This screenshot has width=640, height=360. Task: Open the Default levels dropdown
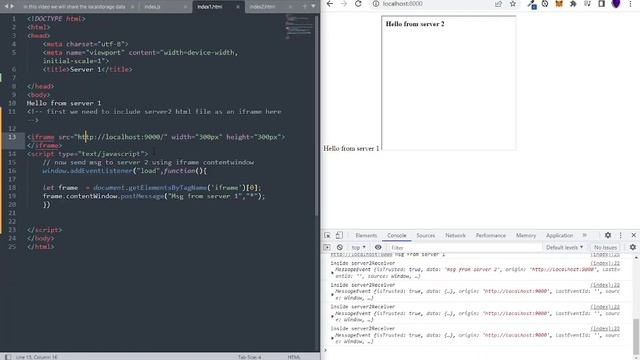pos(564,247)
